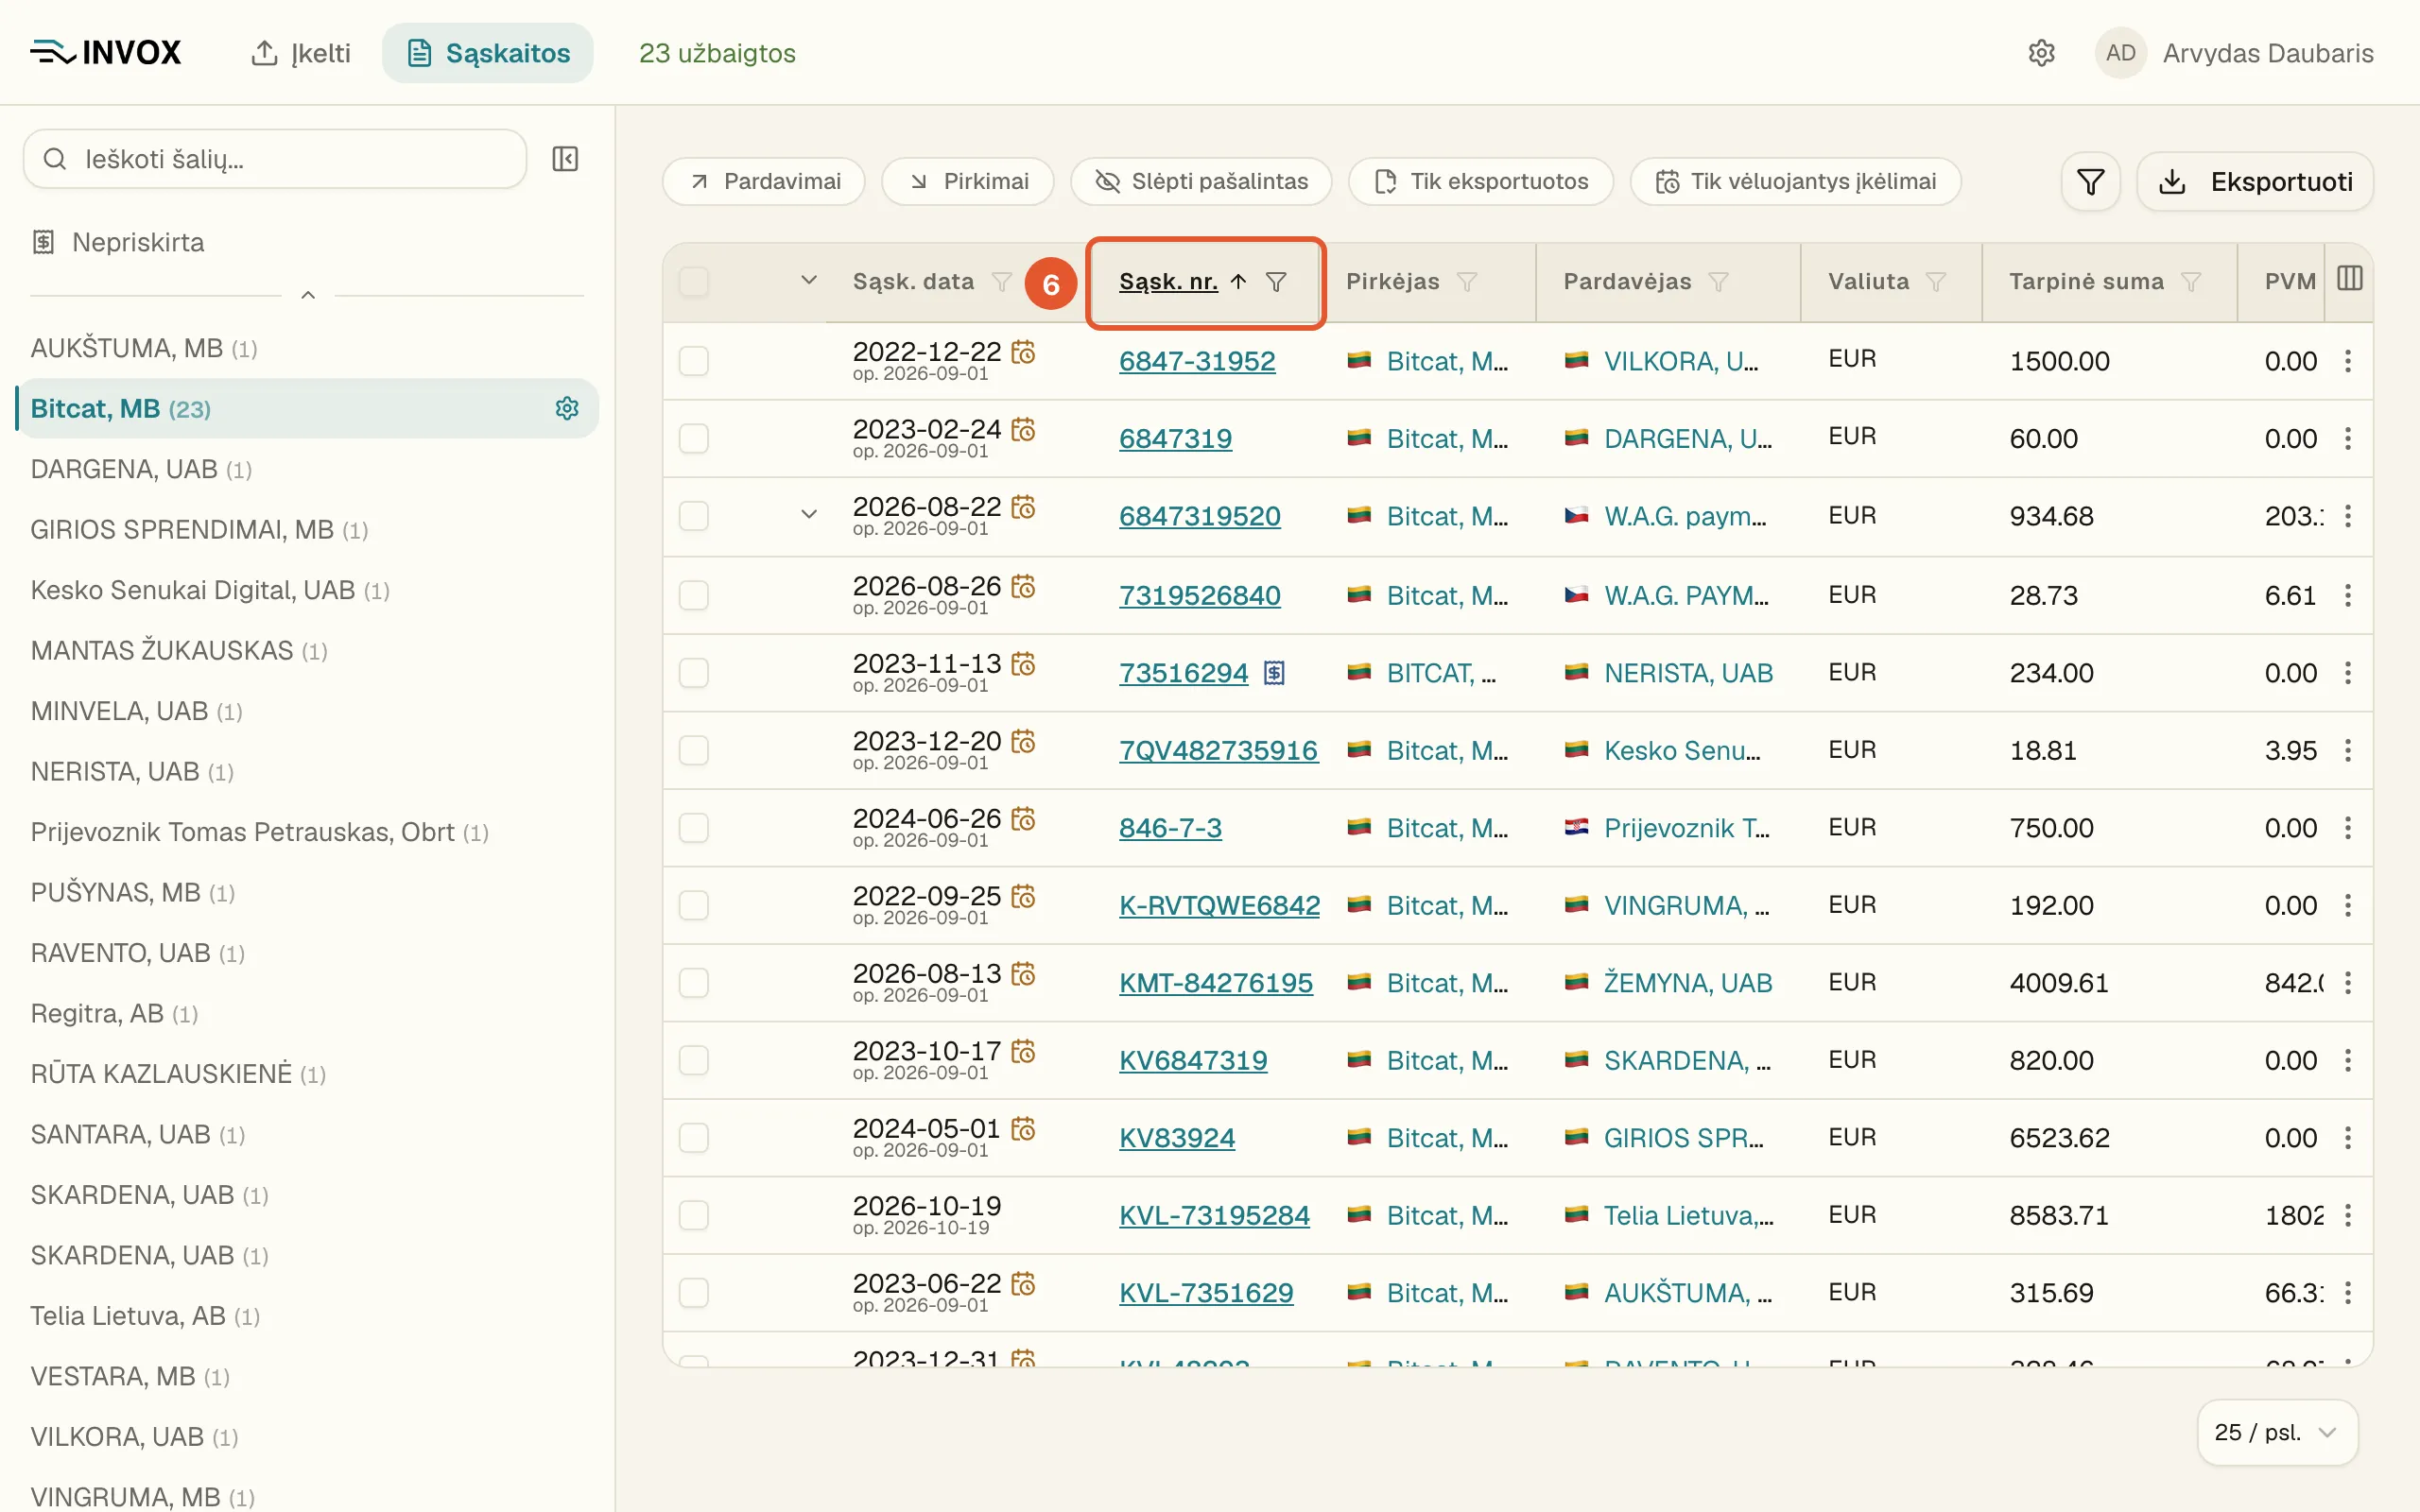
Task: Click the document icon next to 73516294
Action: pos(1274,673)
